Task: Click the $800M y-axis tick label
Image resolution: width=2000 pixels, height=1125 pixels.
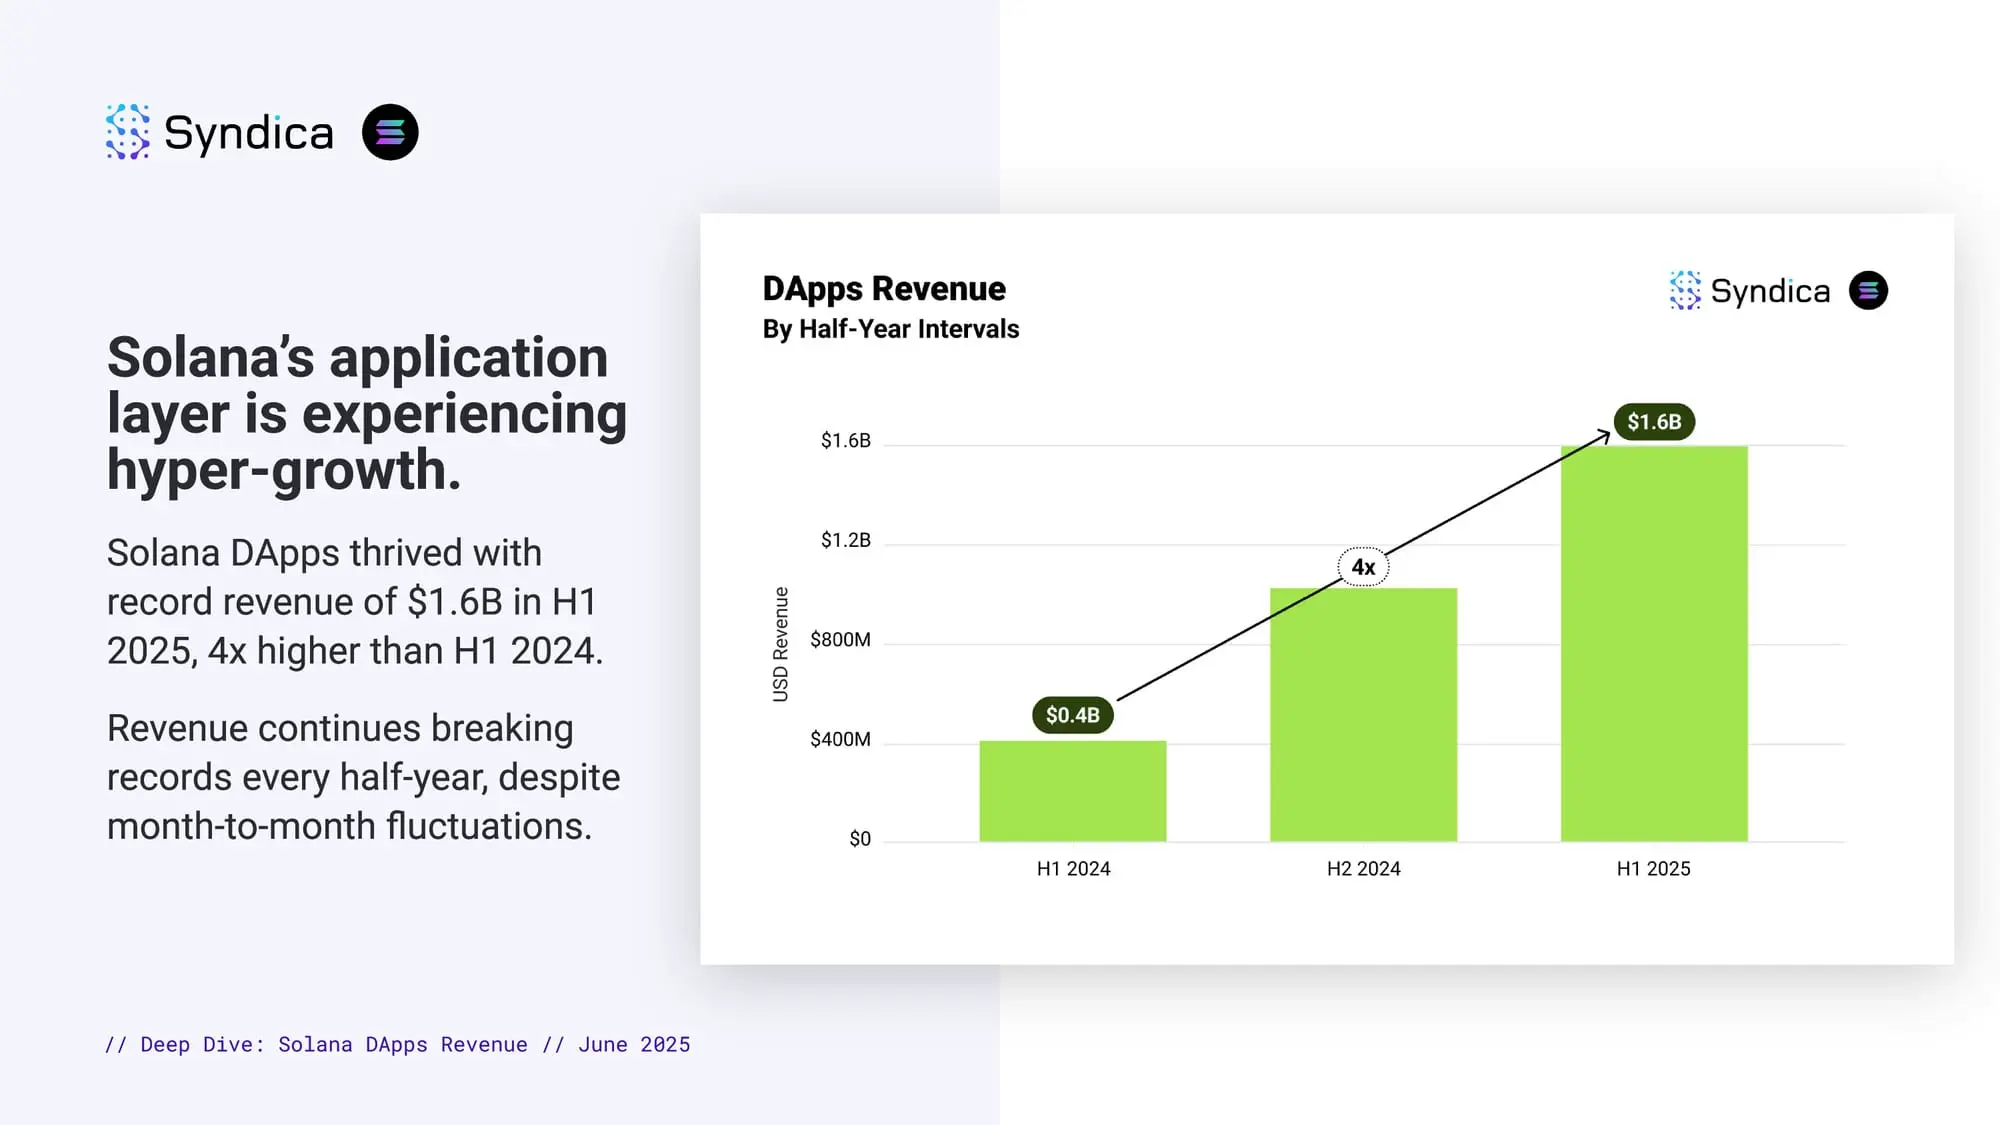Action: (840, 640)
